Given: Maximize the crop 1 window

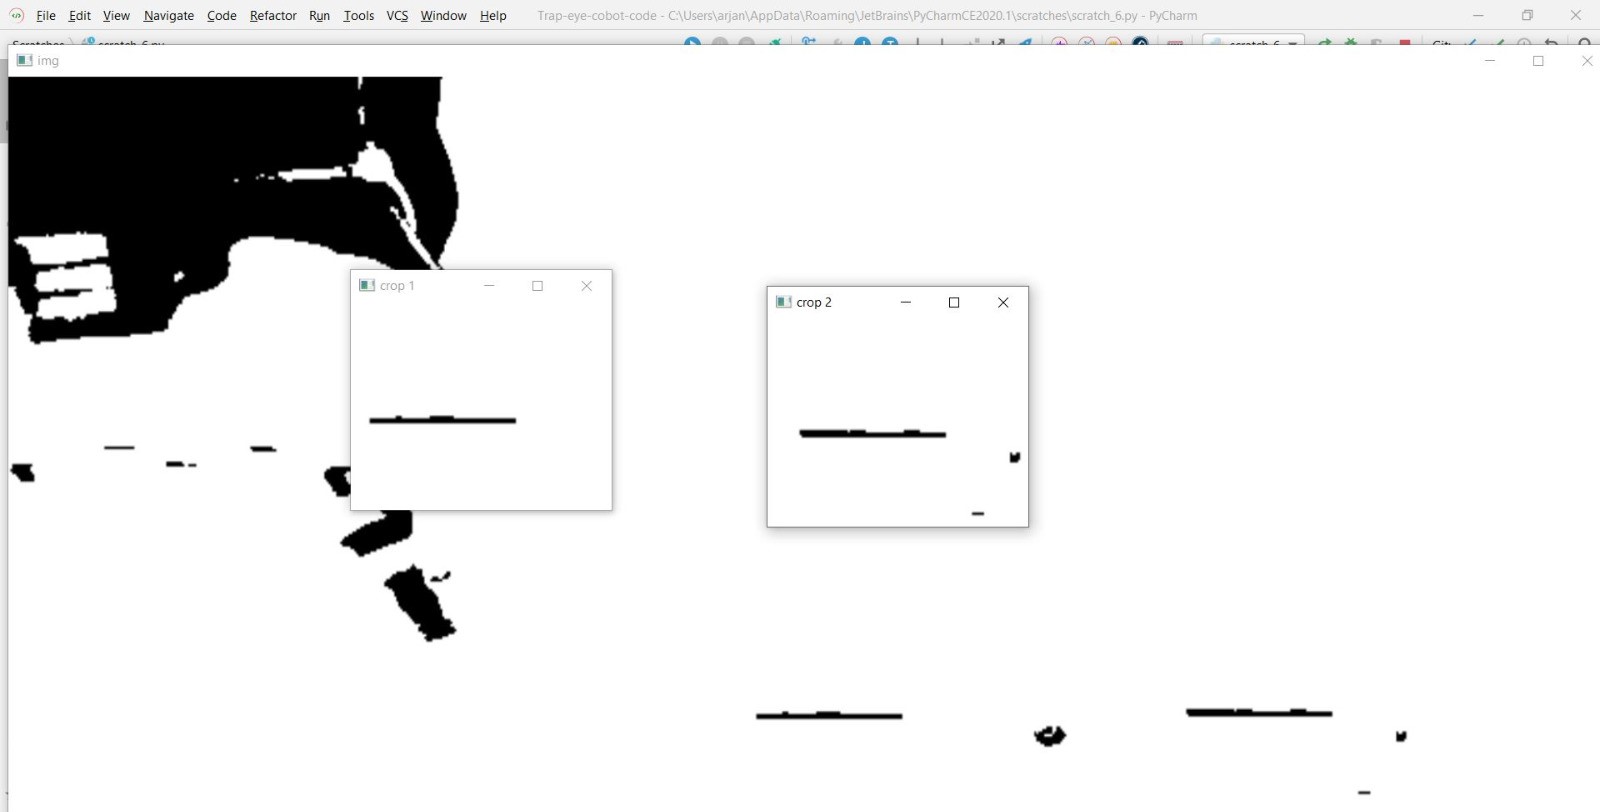Looking at the screenshot, I should (537, 286).
